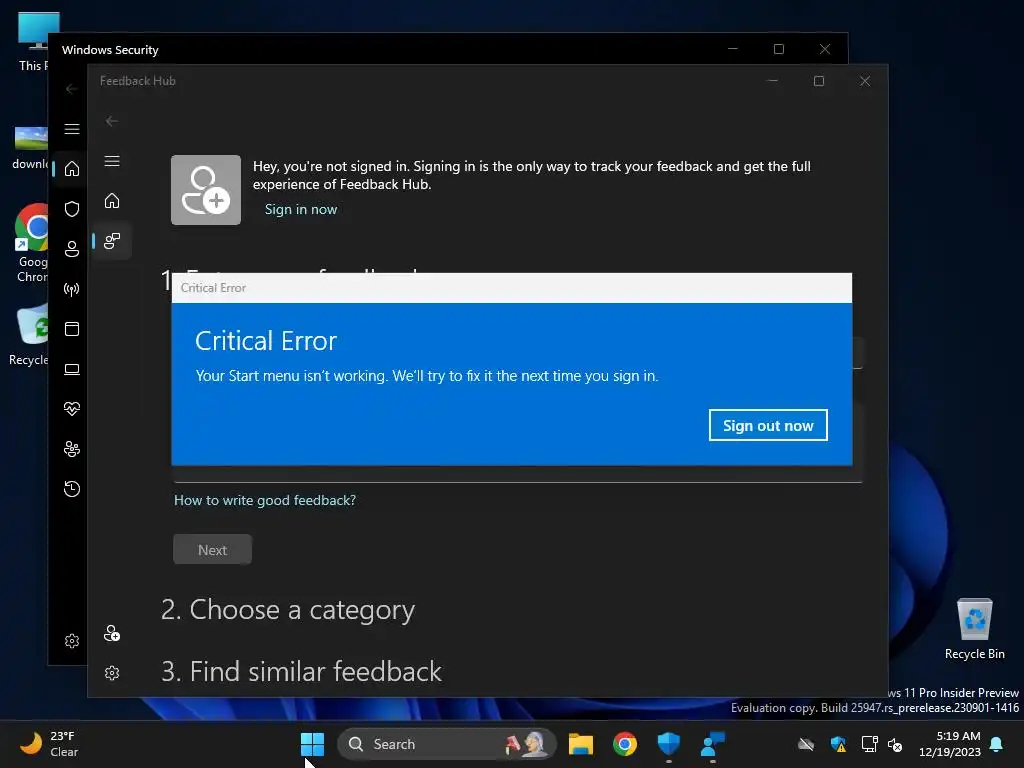Open the weather widget showing 23°F
The width and height of the screenshot is (1024, 768).
[49, 744]
